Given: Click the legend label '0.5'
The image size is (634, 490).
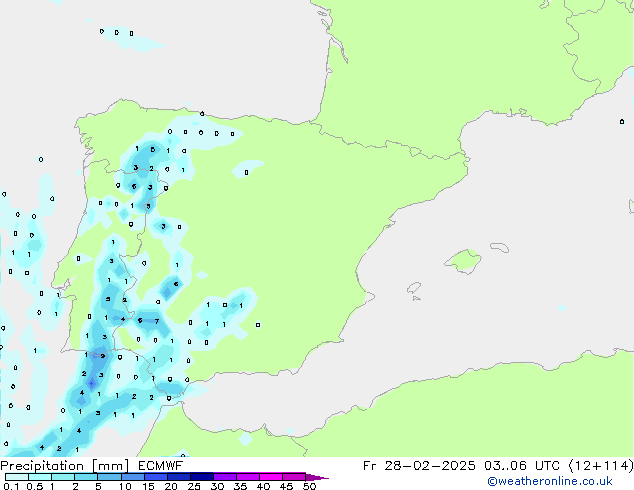Looking at the screenshot, I should (35, 486).
